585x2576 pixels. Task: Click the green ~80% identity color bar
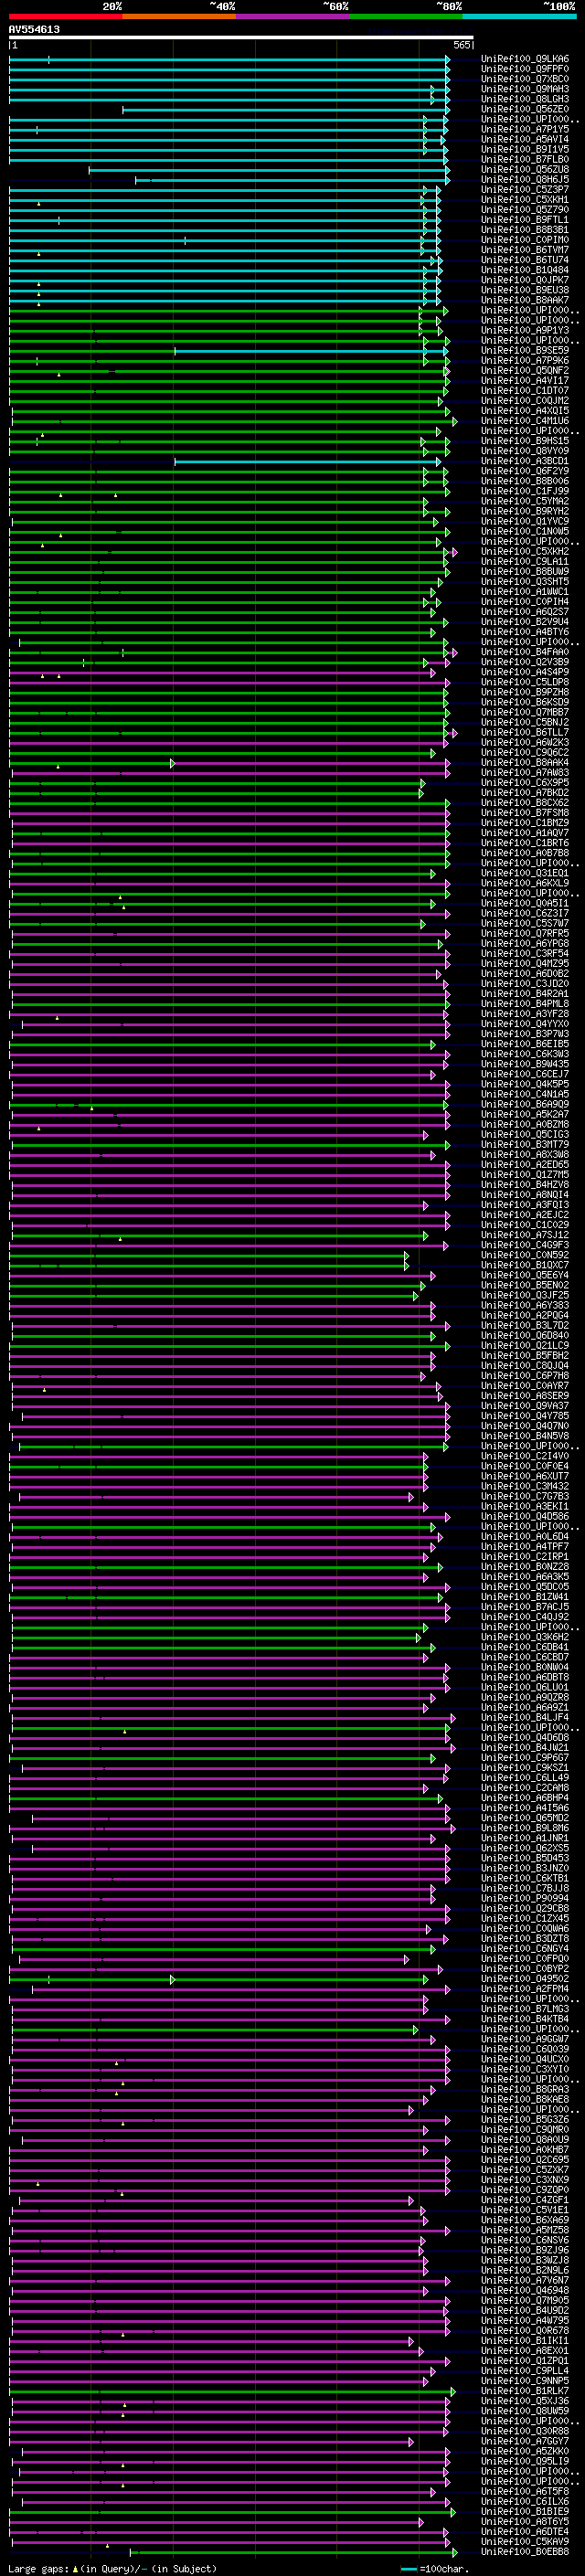[406, 17]
